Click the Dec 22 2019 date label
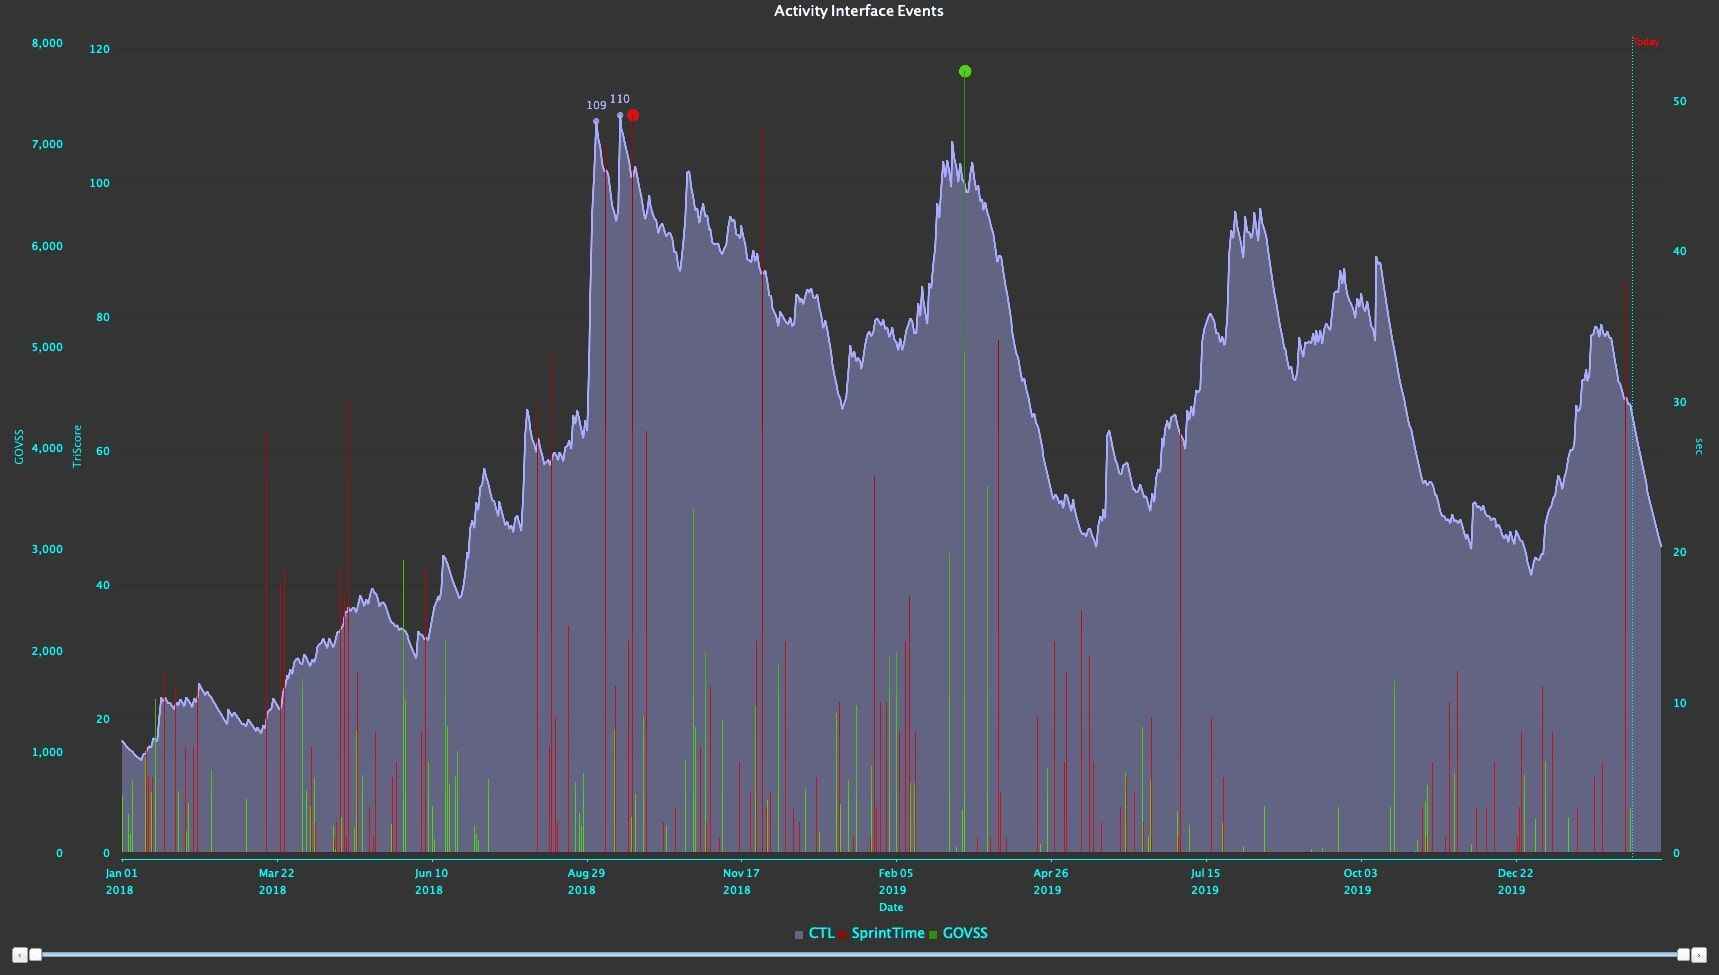 1514,881
